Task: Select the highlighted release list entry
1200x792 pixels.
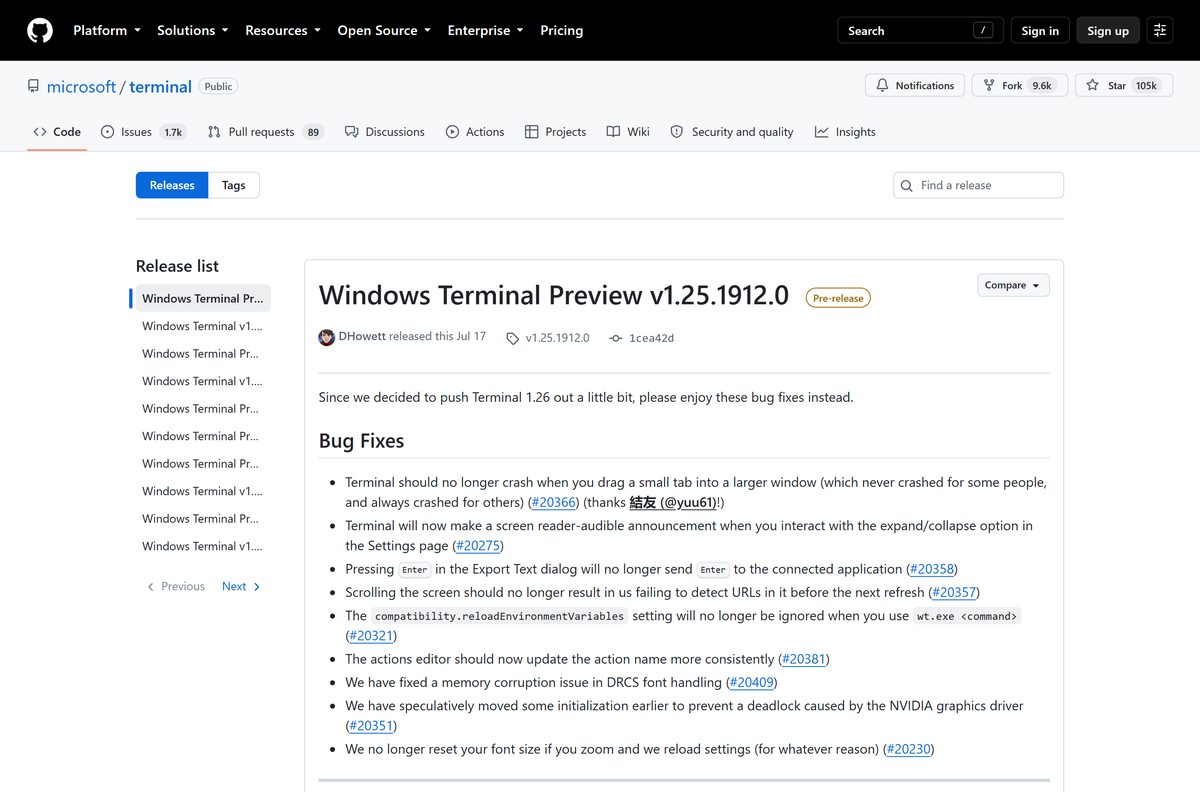Action: pos(201,298)
